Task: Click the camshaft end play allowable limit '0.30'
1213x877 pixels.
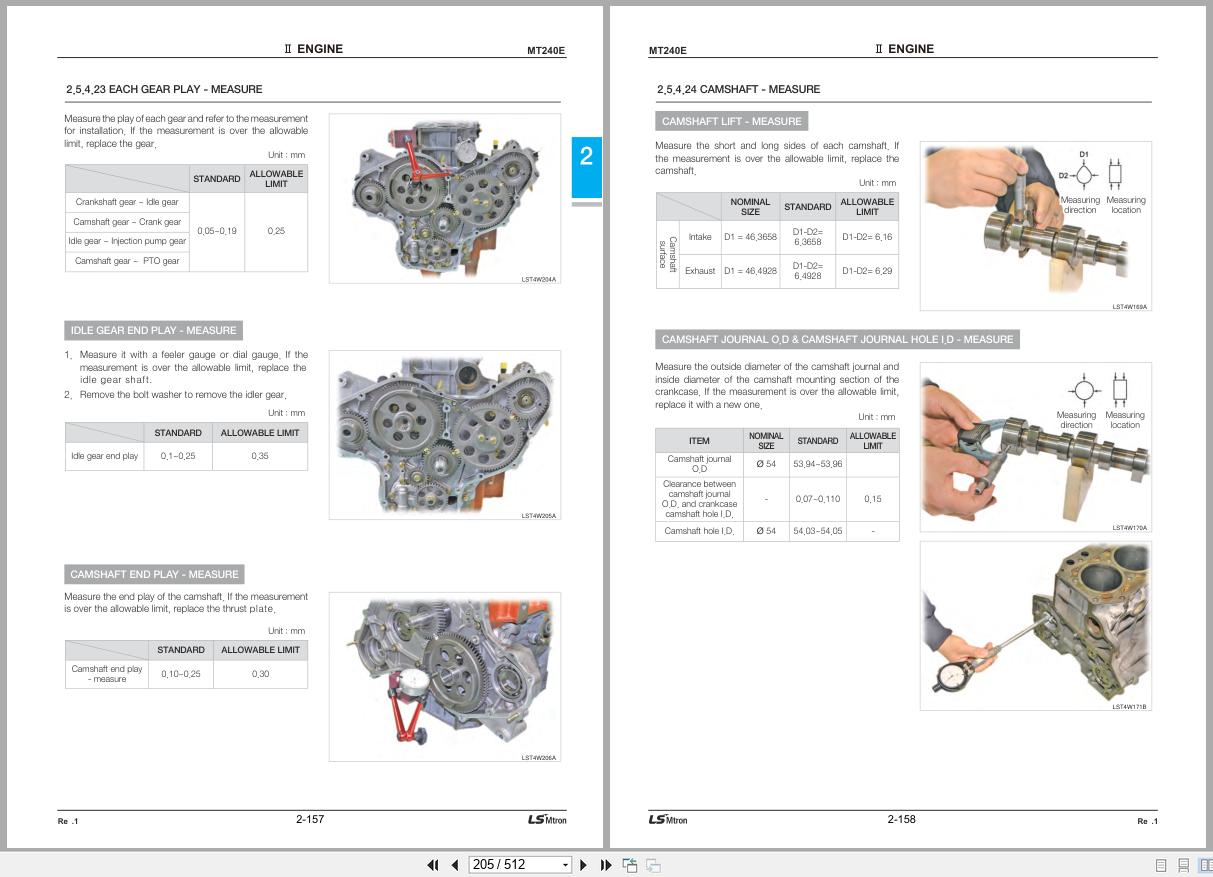Action: tap(260, 674)
